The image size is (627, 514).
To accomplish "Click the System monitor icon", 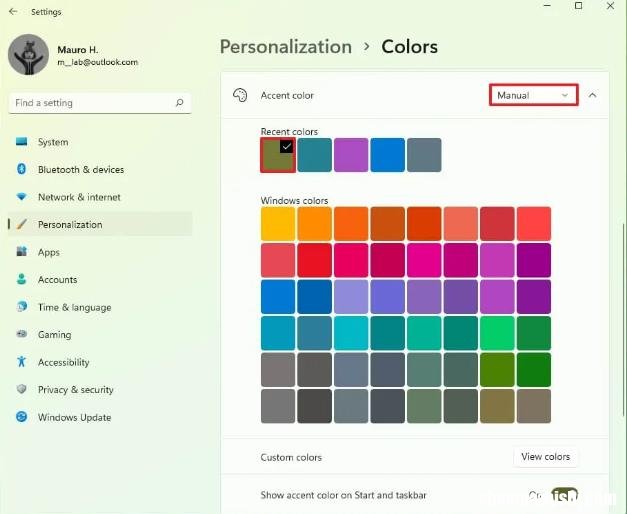I will point(22,142).
